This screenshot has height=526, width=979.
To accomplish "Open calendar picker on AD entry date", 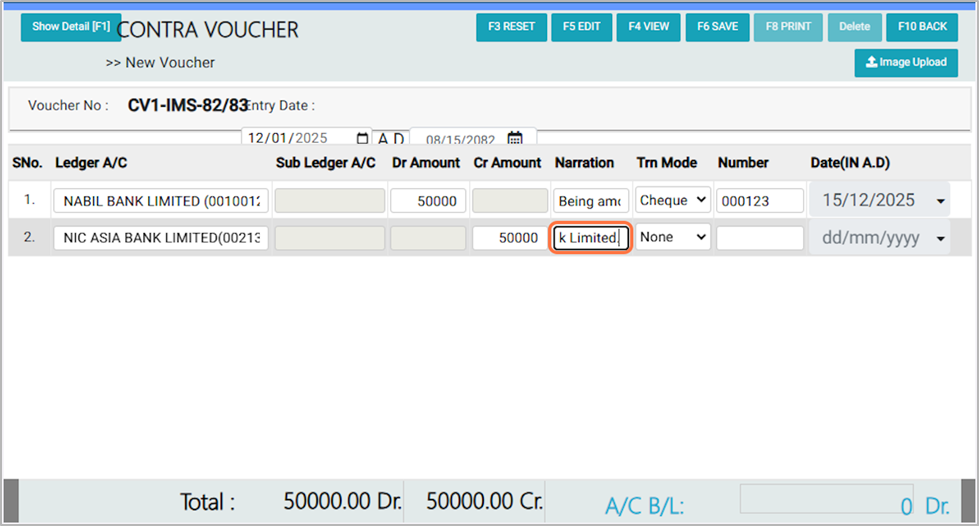I will [x=362, y=139].
